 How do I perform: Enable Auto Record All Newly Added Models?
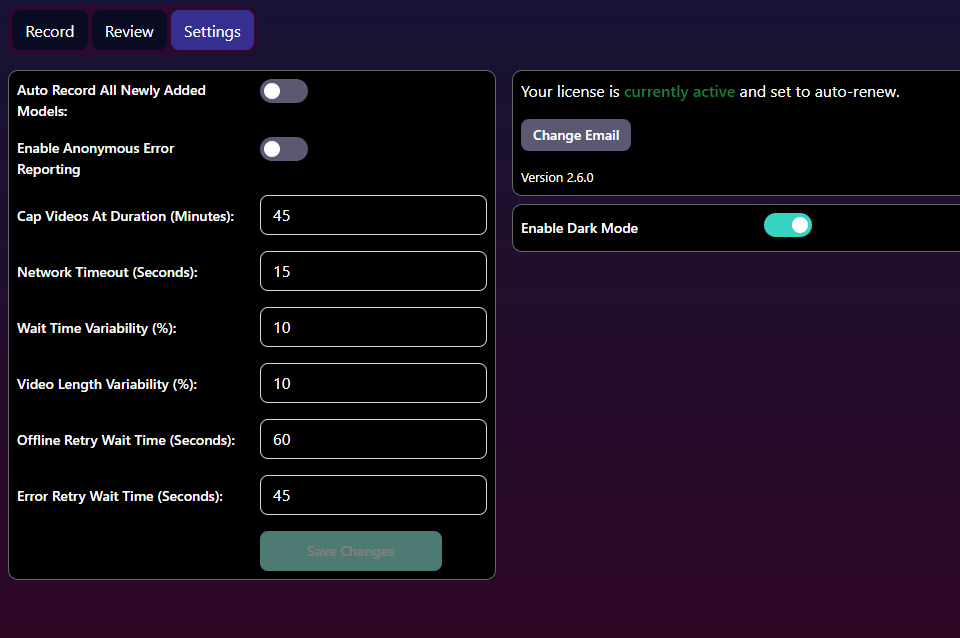tap(284, 90)
